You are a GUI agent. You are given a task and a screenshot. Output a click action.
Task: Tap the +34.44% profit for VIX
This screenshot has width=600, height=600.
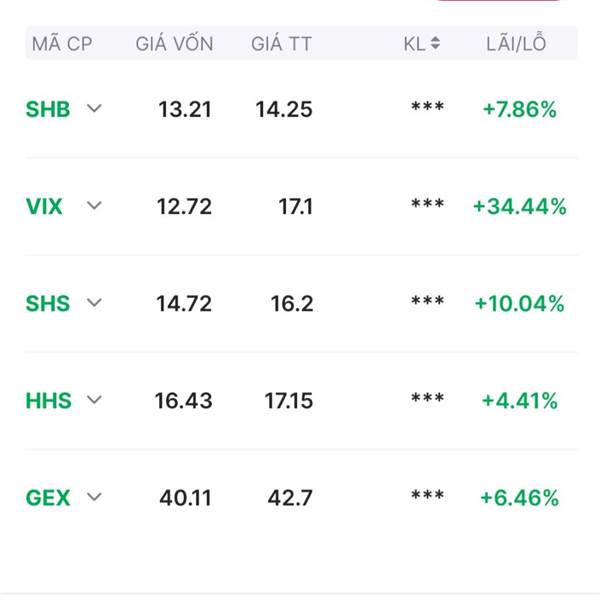click(520, 207)
